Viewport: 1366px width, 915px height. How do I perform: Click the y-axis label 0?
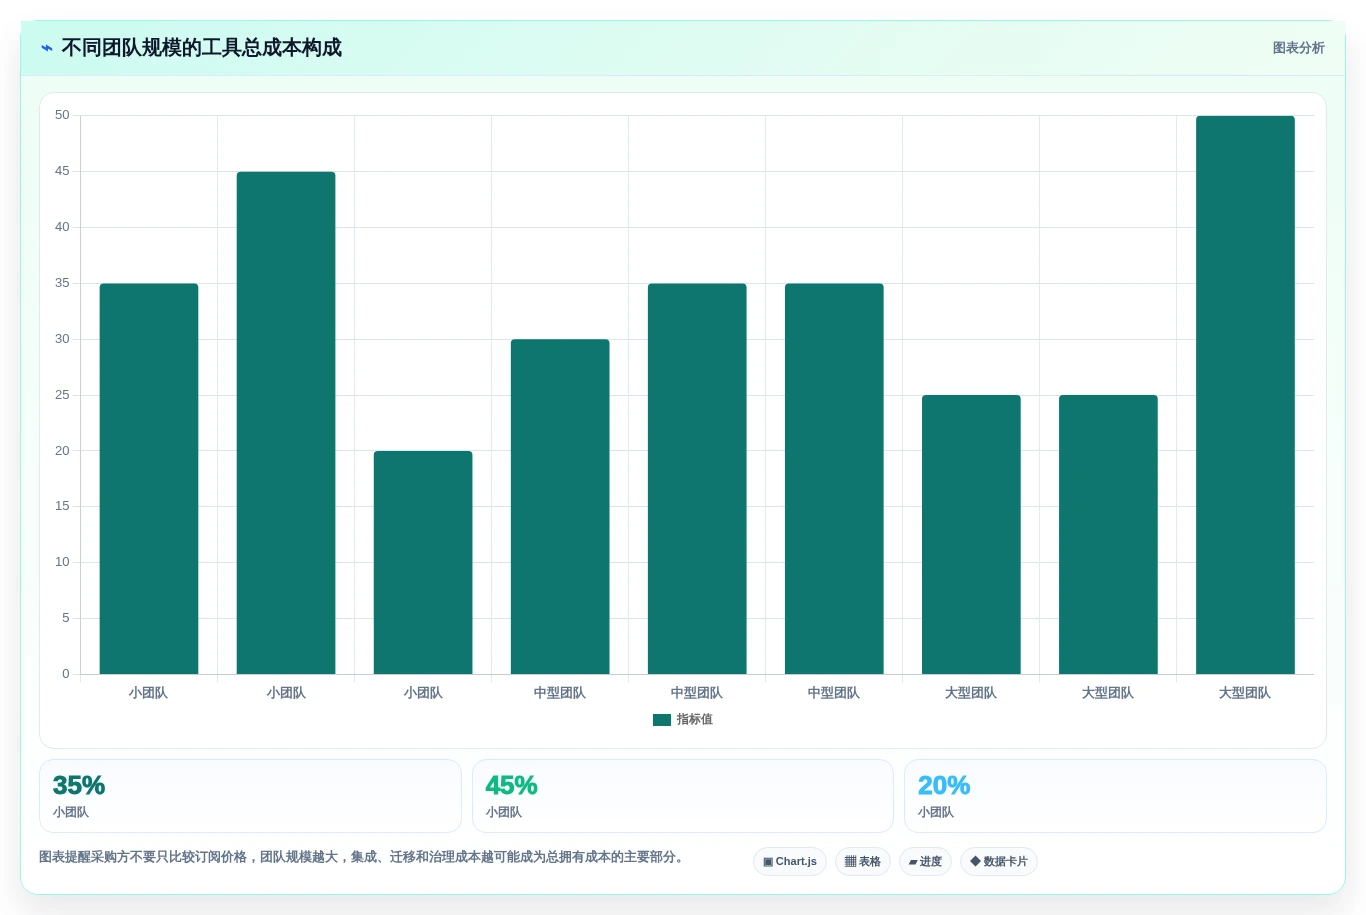point(66,674)
